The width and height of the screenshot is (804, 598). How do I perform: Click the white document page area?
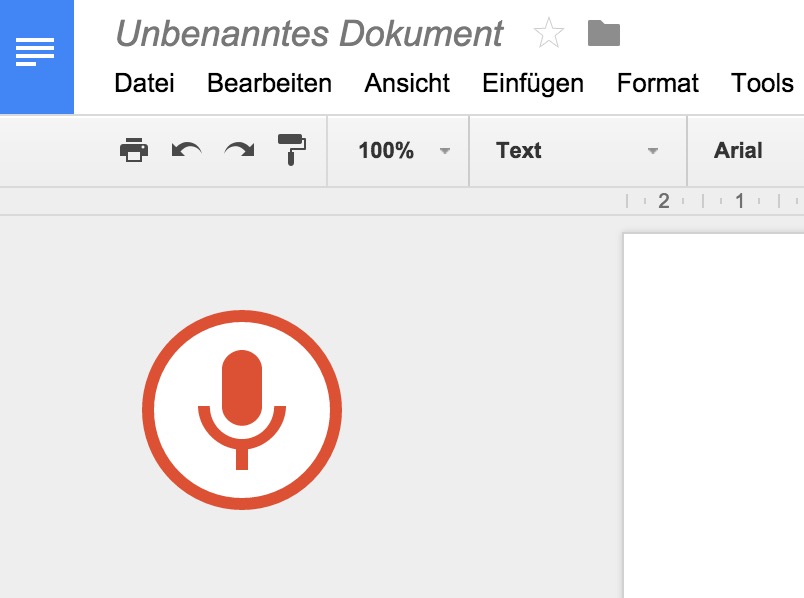point(714,415)
